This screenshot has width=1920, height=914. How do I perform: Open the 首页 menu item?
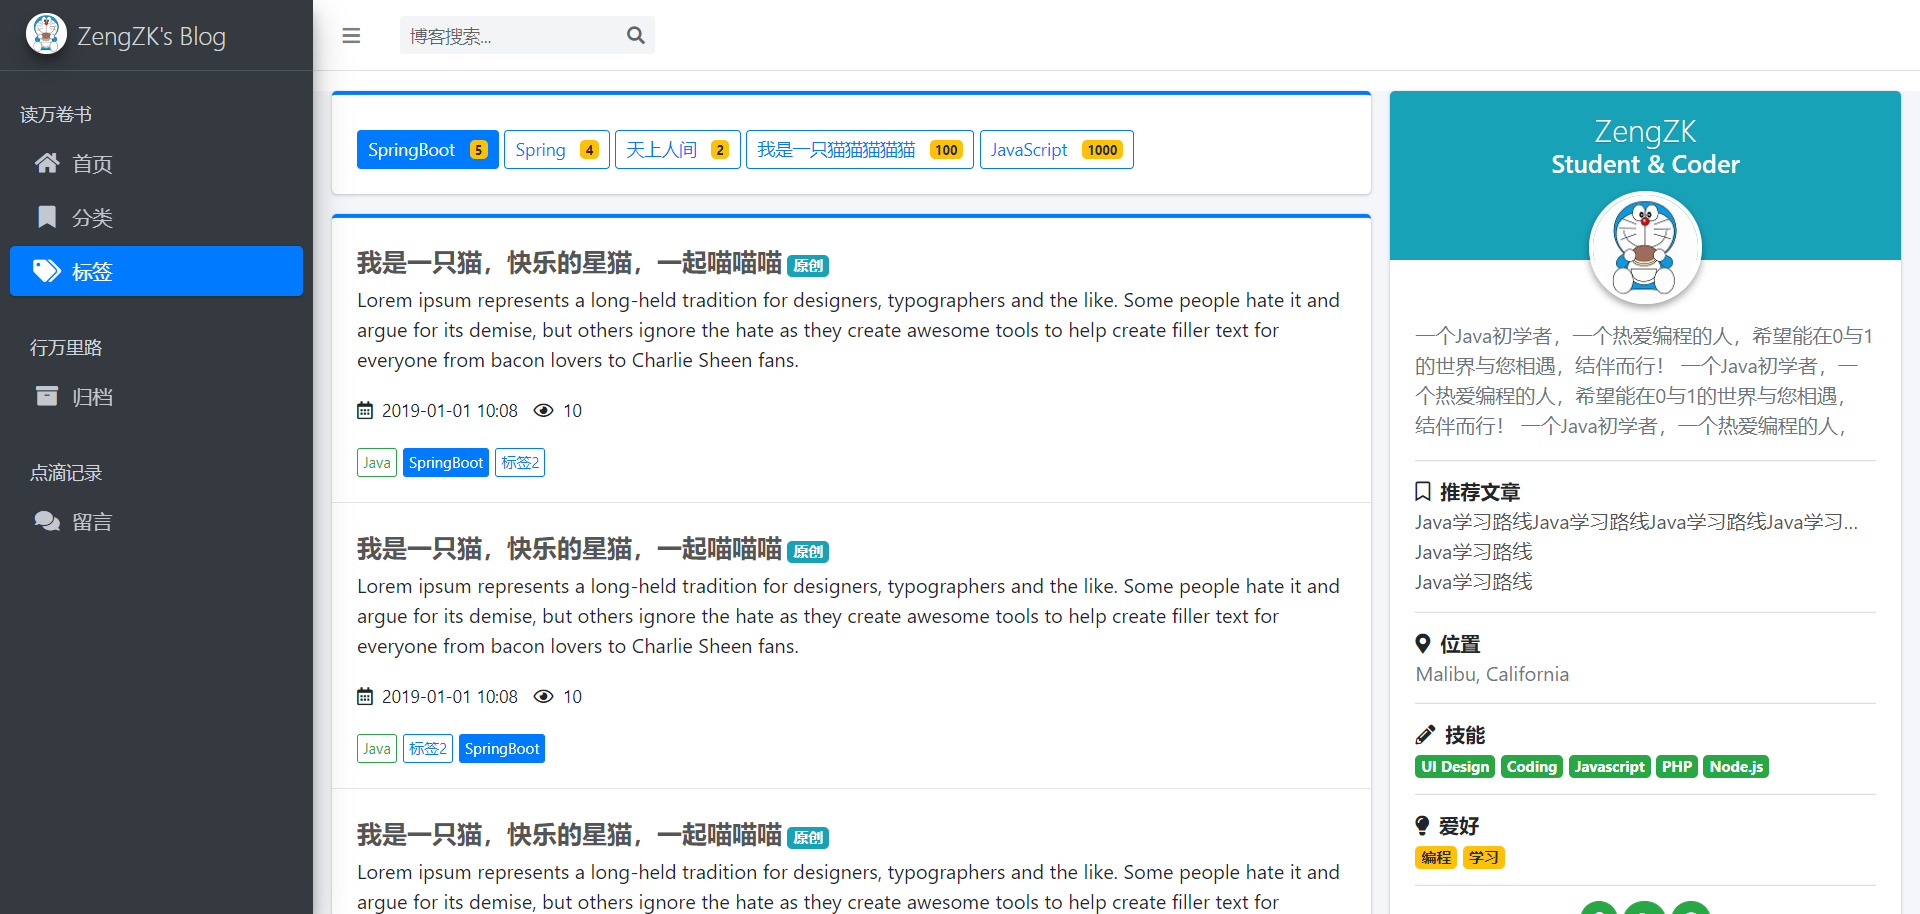pos(156,163)
